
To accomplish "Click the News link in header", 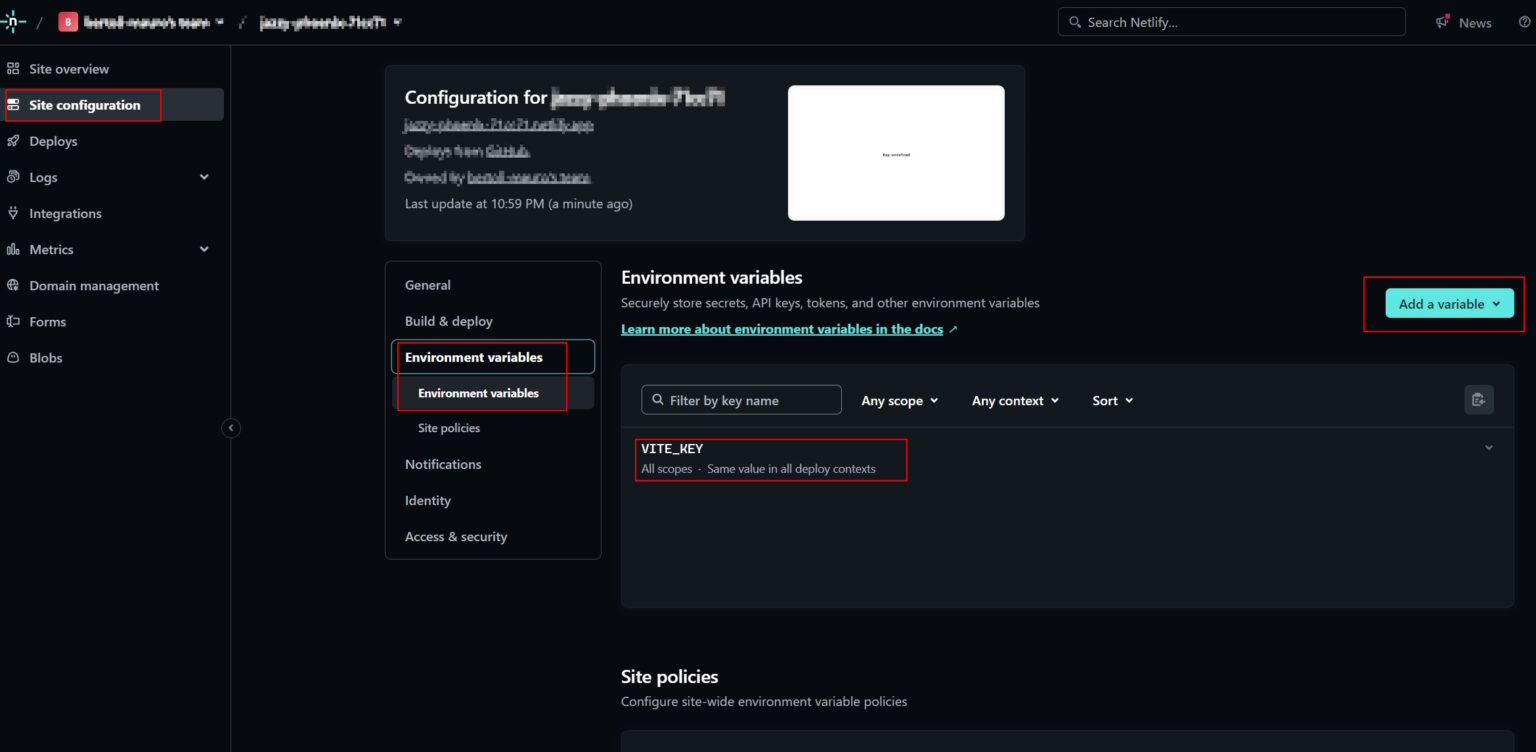I will click(x=1475, y=23).
